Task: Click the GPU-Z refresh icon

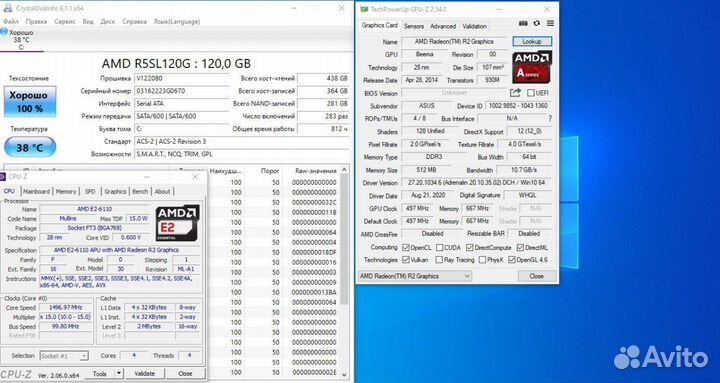Action: (537, 23)
